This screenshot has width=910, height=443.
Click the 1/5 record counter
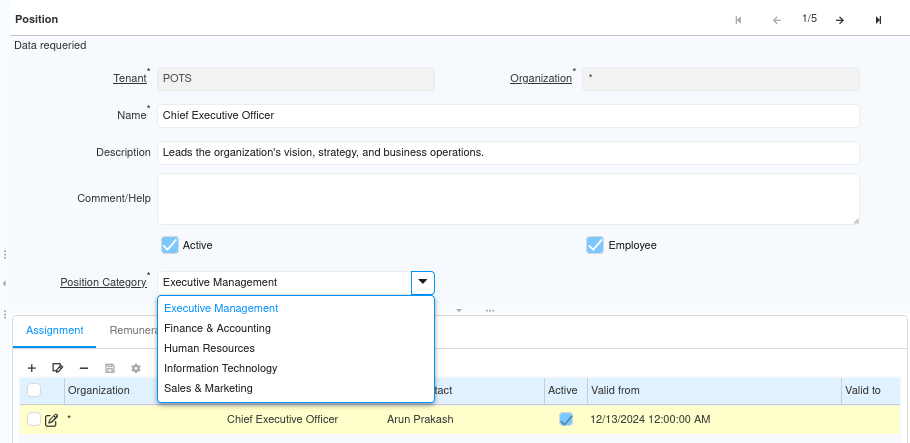pyautogui.click(x=810, y=19)
